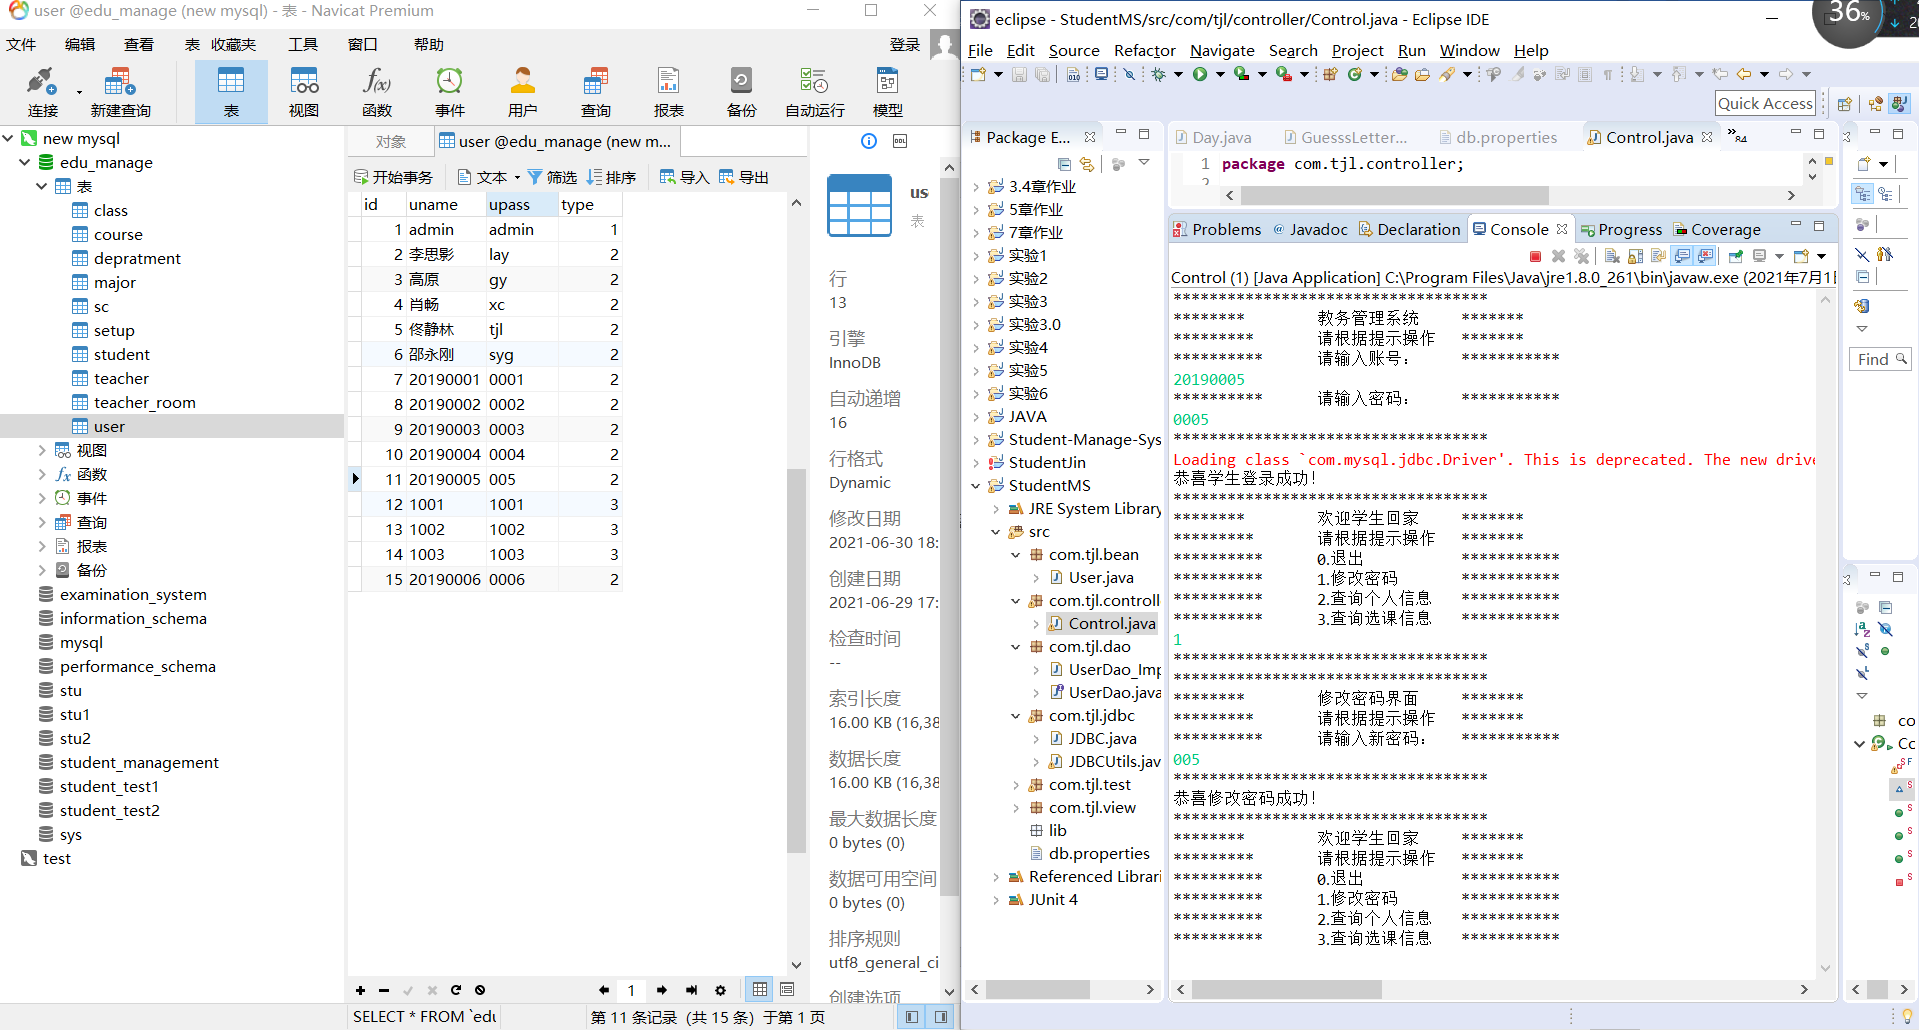The width and height of the screenshot is (1919, 1030).
Task: Open Navicat grid settings gear icon
Action: coord(720,990)
